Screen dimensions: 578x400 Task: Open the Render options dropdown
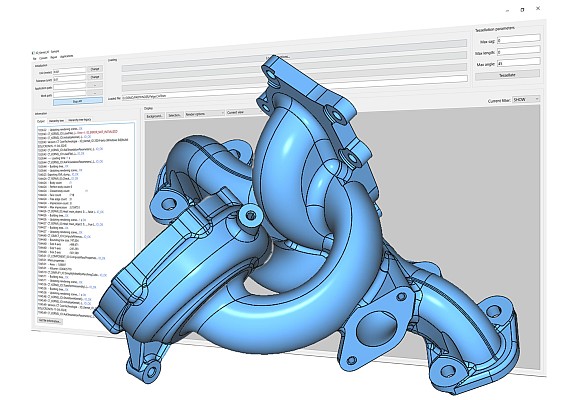pos(205,114)
